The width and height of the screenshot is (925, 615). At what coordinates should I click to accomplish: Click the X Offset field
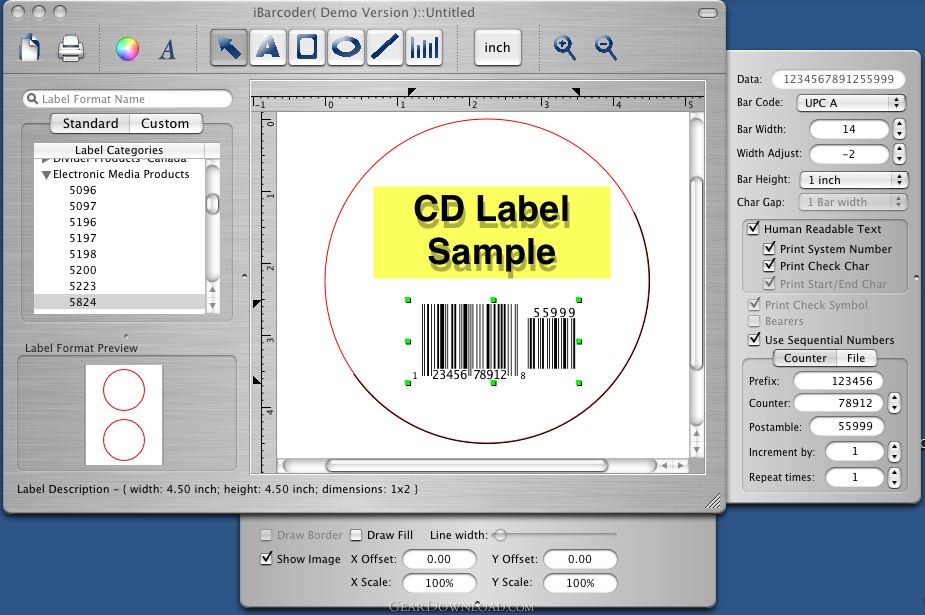point(439,559)
